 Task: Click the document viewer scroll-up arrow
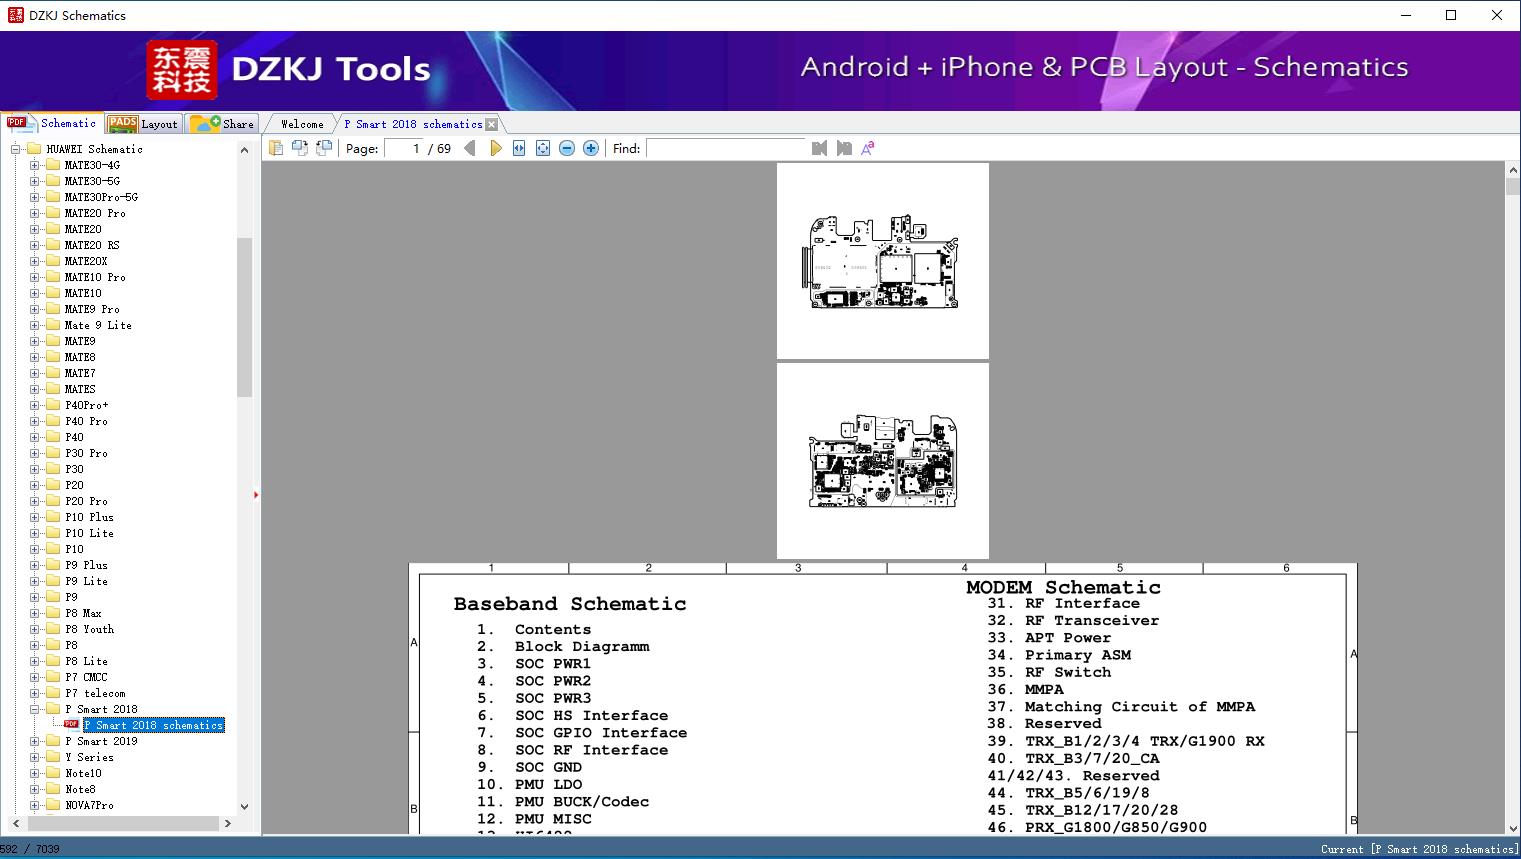[1512, 170]
